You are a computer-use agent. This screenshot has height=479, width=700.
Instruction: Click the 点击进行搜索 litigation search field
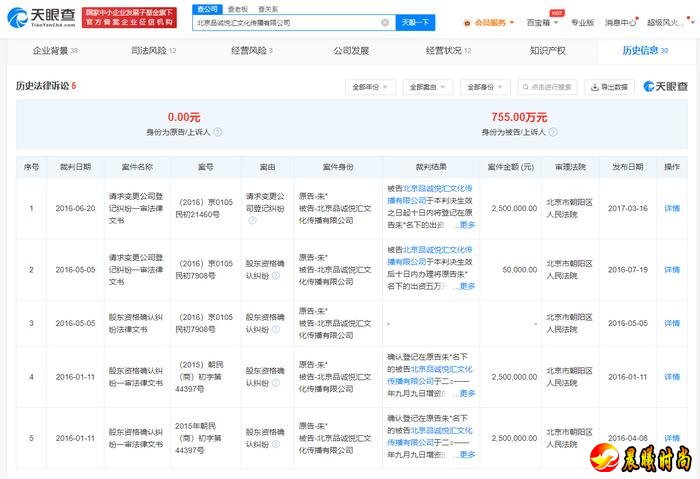547,87
